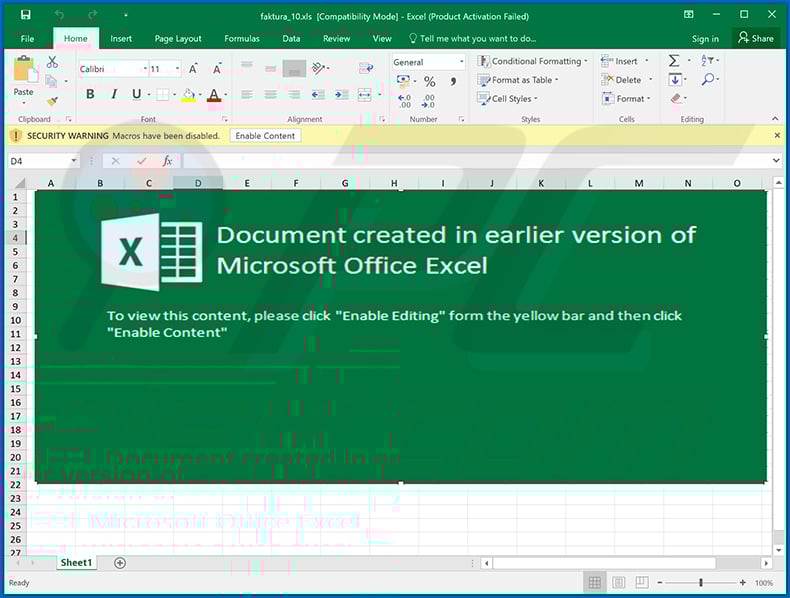Apply the red Font Color A

214,95
